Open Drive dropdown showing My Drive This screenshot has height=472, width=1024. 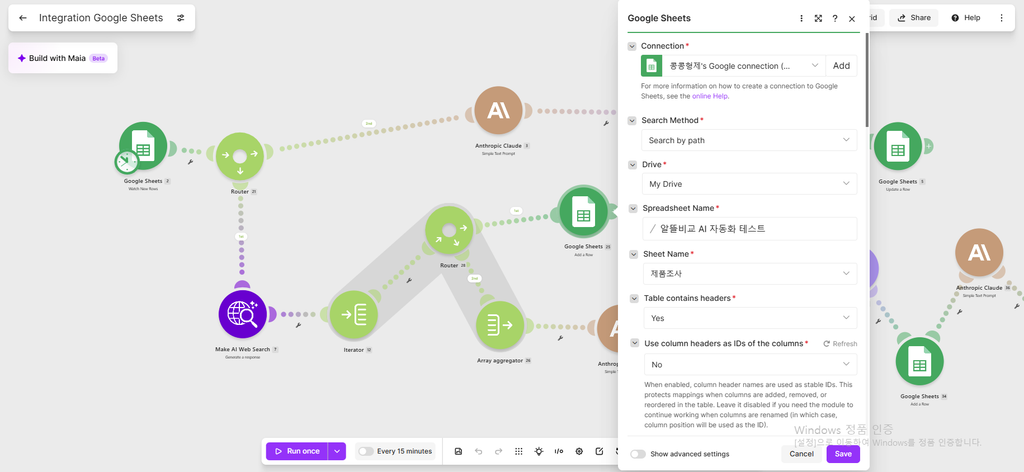[x=749, y=184]
